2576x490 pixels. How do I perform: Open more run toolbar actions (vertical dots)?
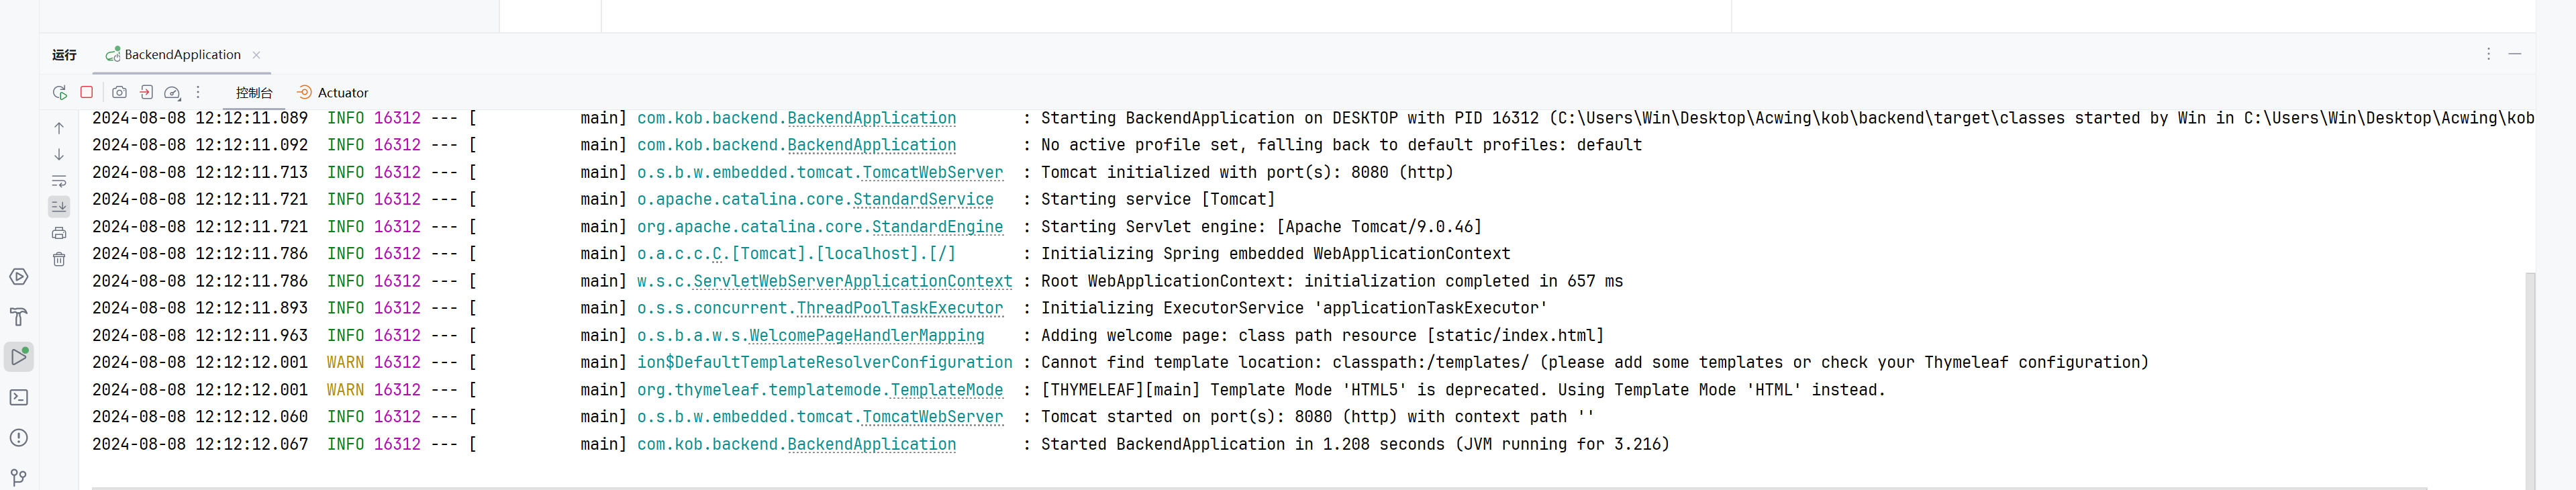[198, 92]
